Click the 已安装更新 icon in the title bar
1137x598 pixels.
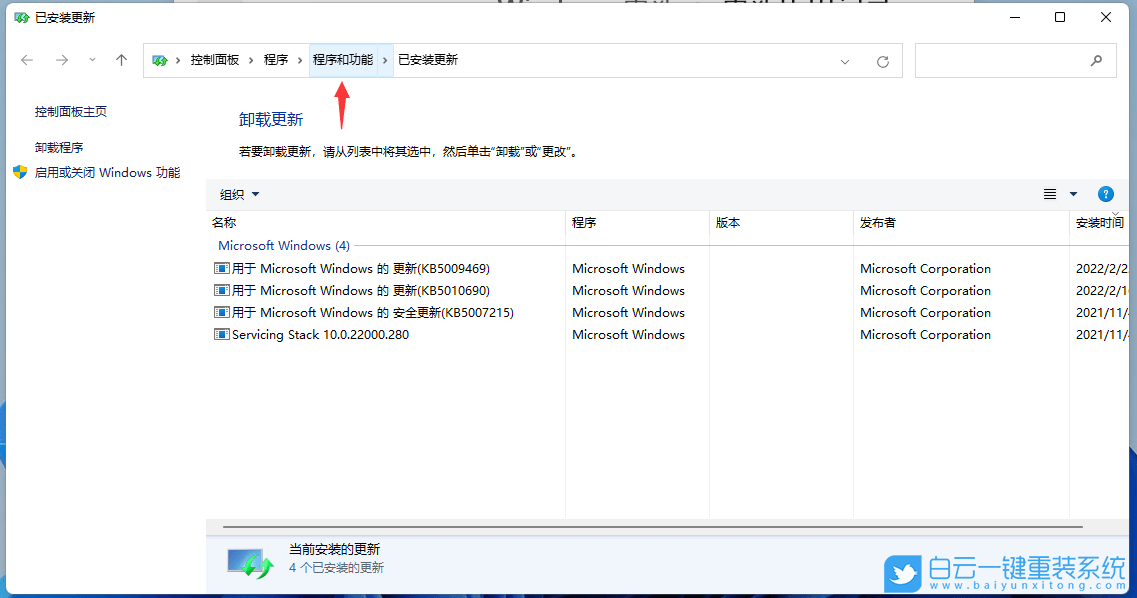22,17
